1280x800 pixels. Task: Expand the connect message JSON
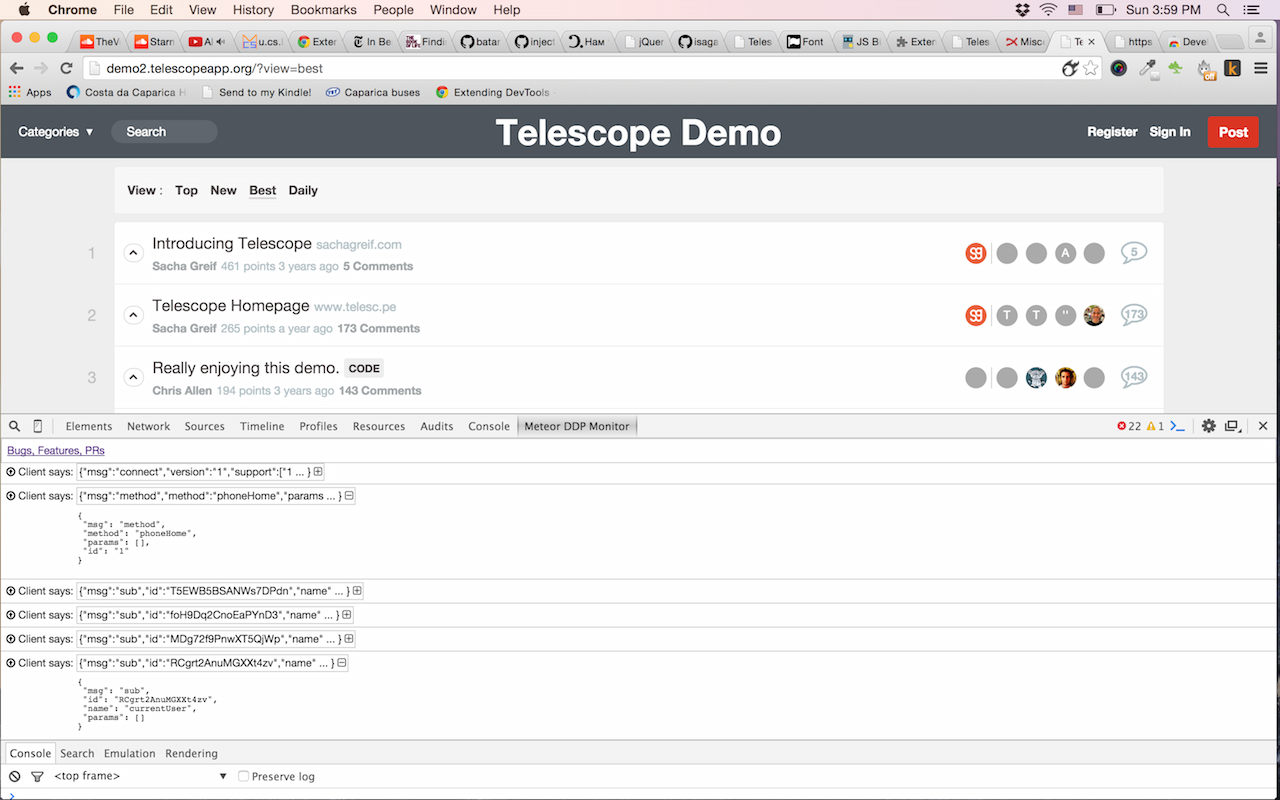tap(318, 472)
